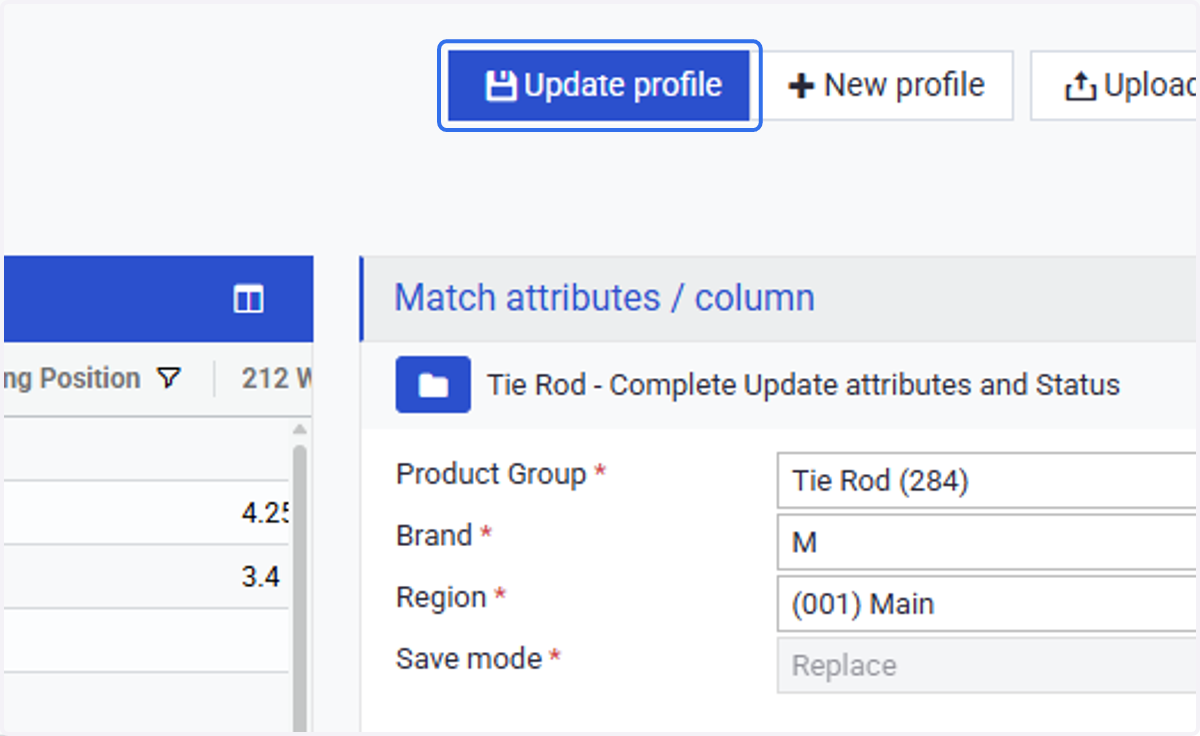Click the grid vertical scrollbar thumb
The width and height of the screenshot is (1200, 736).
pyautogui.click(x=299, y=590)
